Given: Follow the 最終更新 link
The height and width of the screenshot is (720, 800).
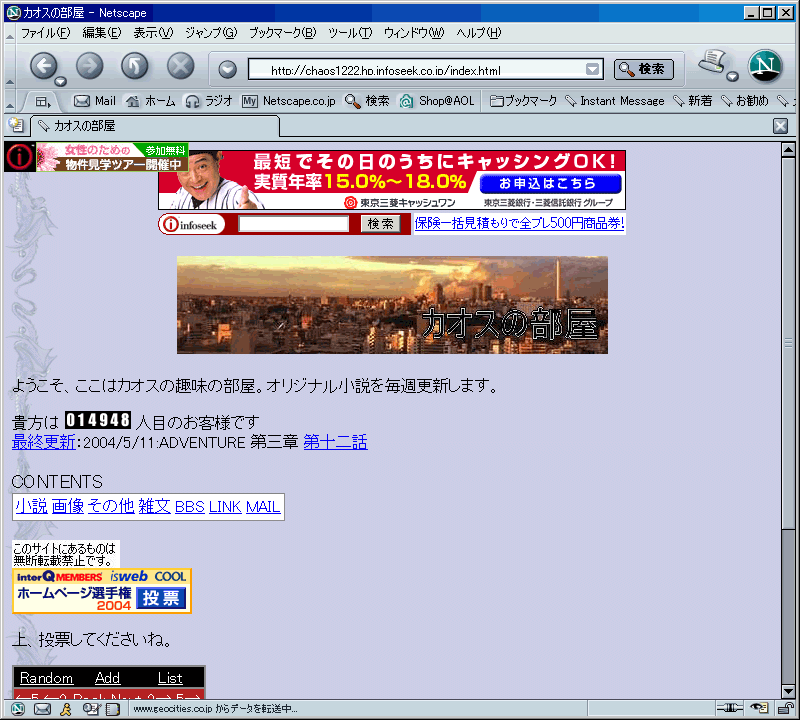Looking at the screenshot, I should (x=44, y=442).
